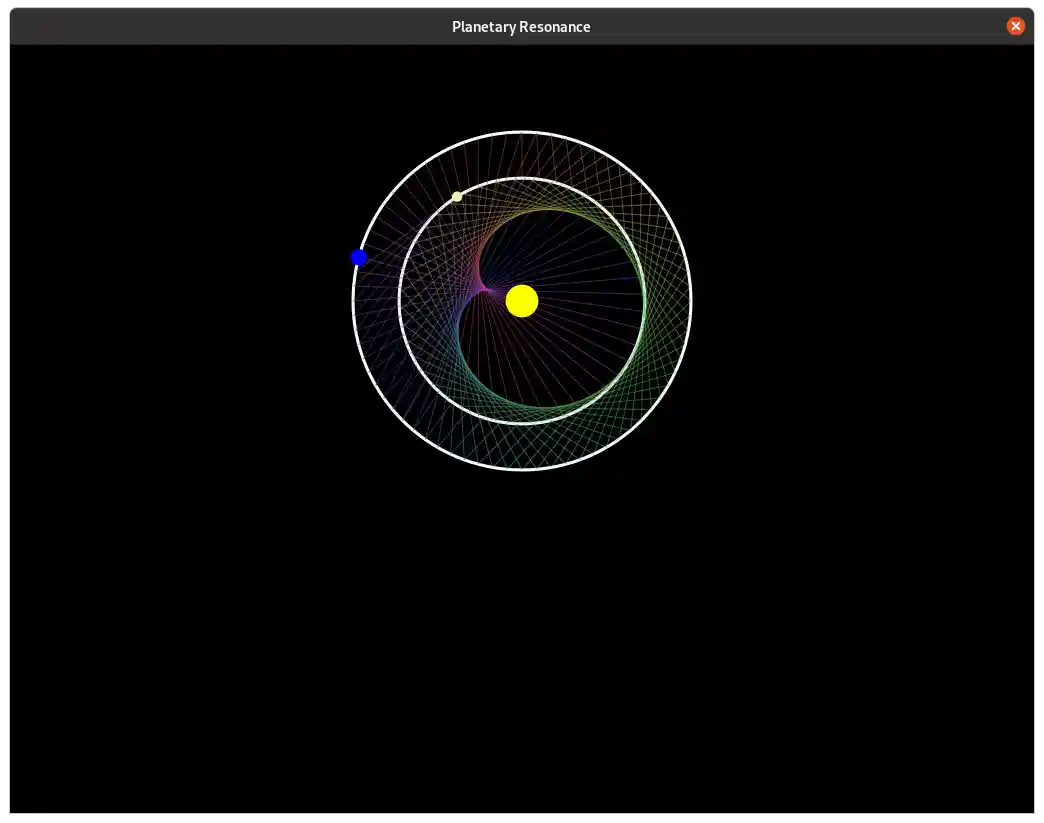Image resolution: width=1044 pixels, height=823 pixels.
Task: Select the small pale-yellow inner planet
Action: pyautogui.click(x=457, y=196)
